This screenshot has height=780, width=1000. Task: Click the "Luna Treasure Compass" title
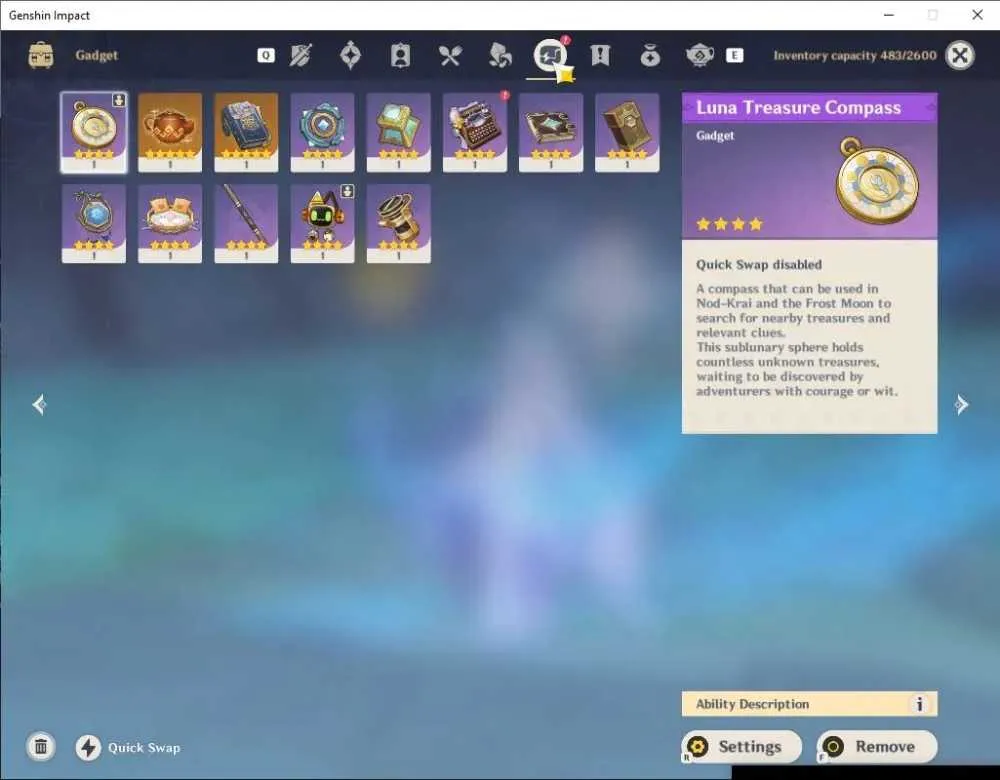point(798,108)
